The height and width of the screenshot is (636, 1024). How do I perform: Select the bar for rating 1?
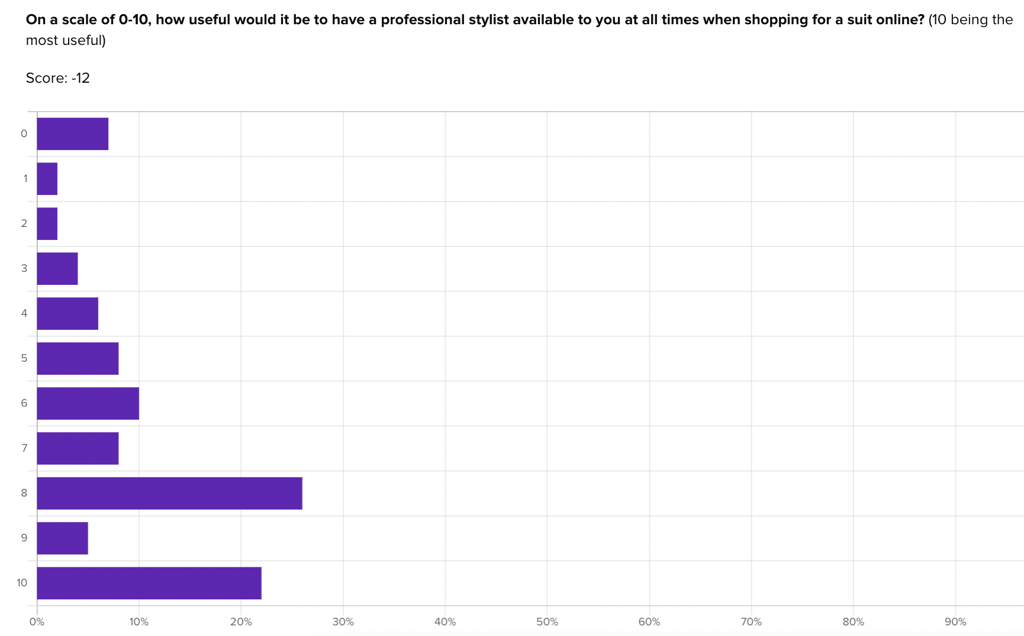point(47,179)
